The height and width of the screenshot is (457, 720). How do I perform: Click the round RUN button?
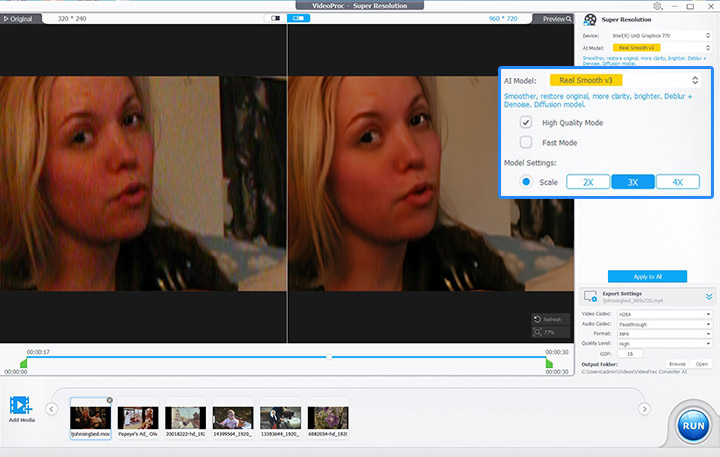pyautogui.click(x=693, y=426)
